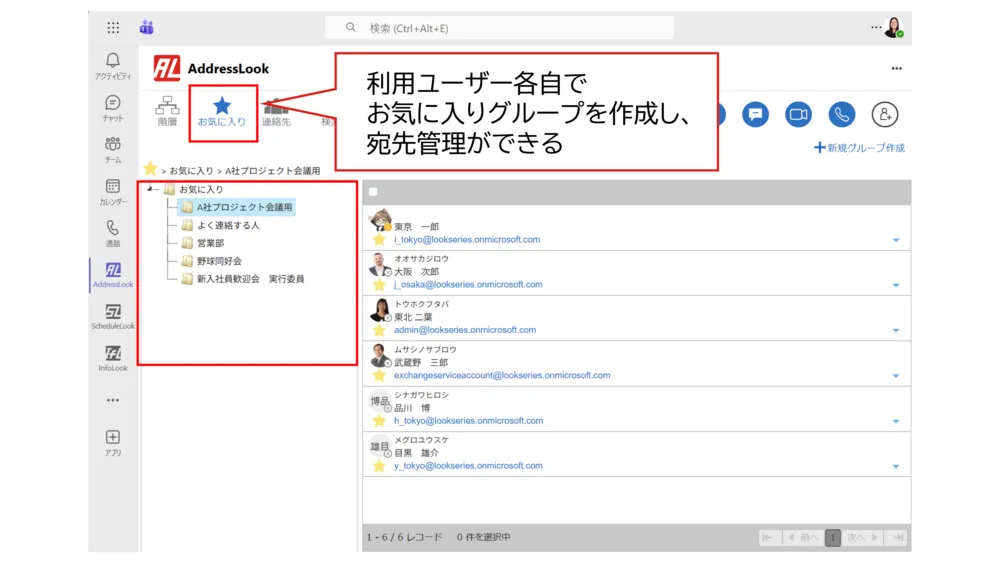This screenshot has width=1000, height=563.
Task: Open email h_tokyo@lookseries.onmicrosoft.com
Action: point(469,421)
